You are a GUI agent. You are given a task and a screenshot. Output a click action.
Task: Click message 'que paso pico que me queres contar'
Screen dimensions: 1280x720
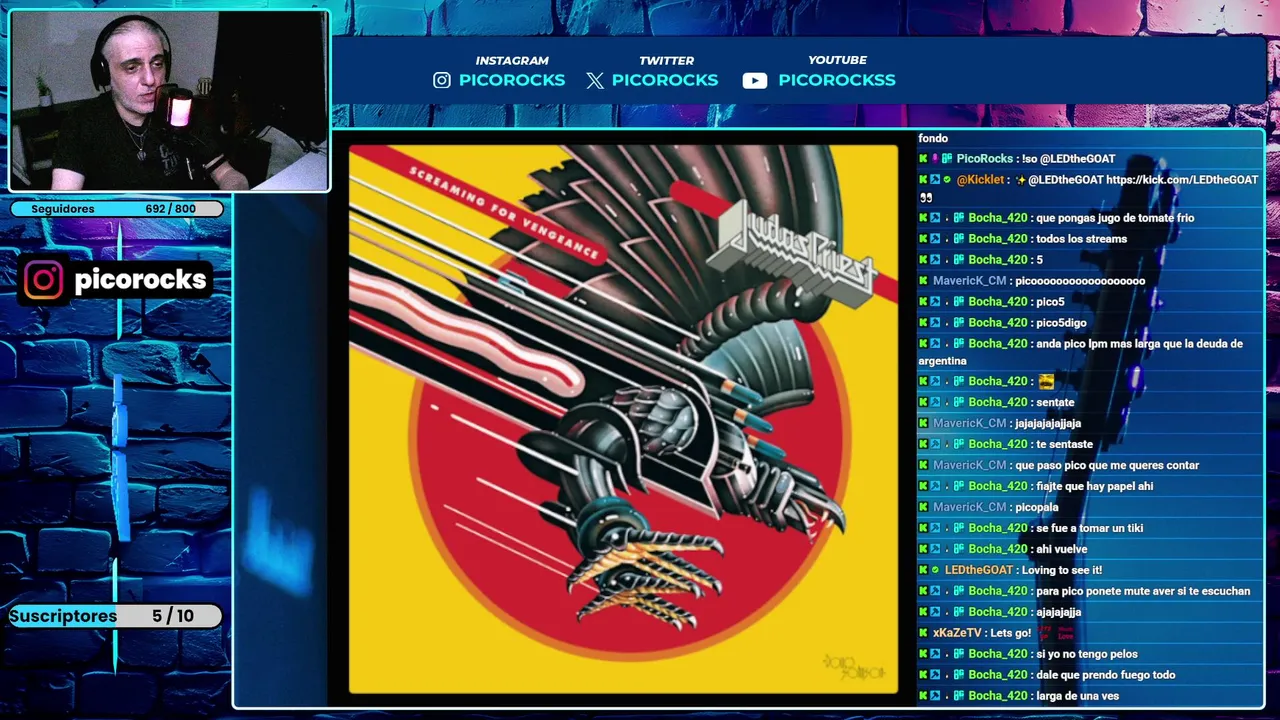tap(1106, 465)
